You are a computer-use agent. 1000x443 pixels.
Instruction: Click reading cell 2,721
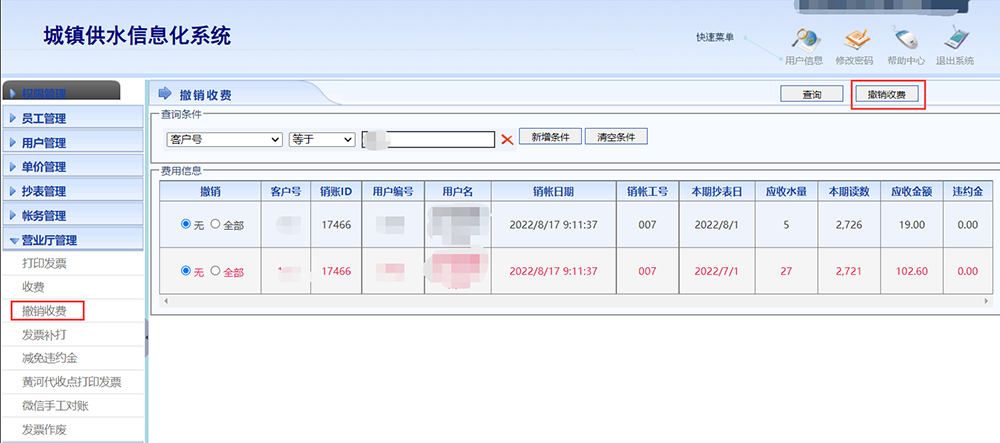click(x=847, y=271)
